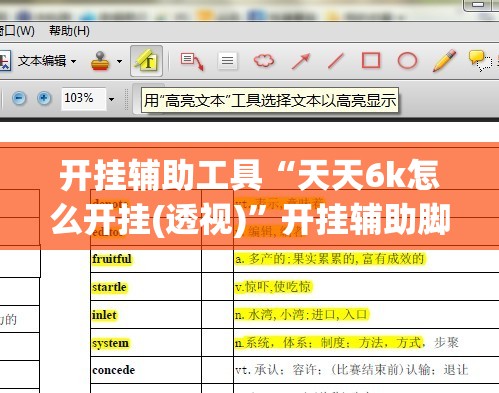Select the cloud annotation tool
The width and height of the screenshot is (499, 393).
click(264, 61)
